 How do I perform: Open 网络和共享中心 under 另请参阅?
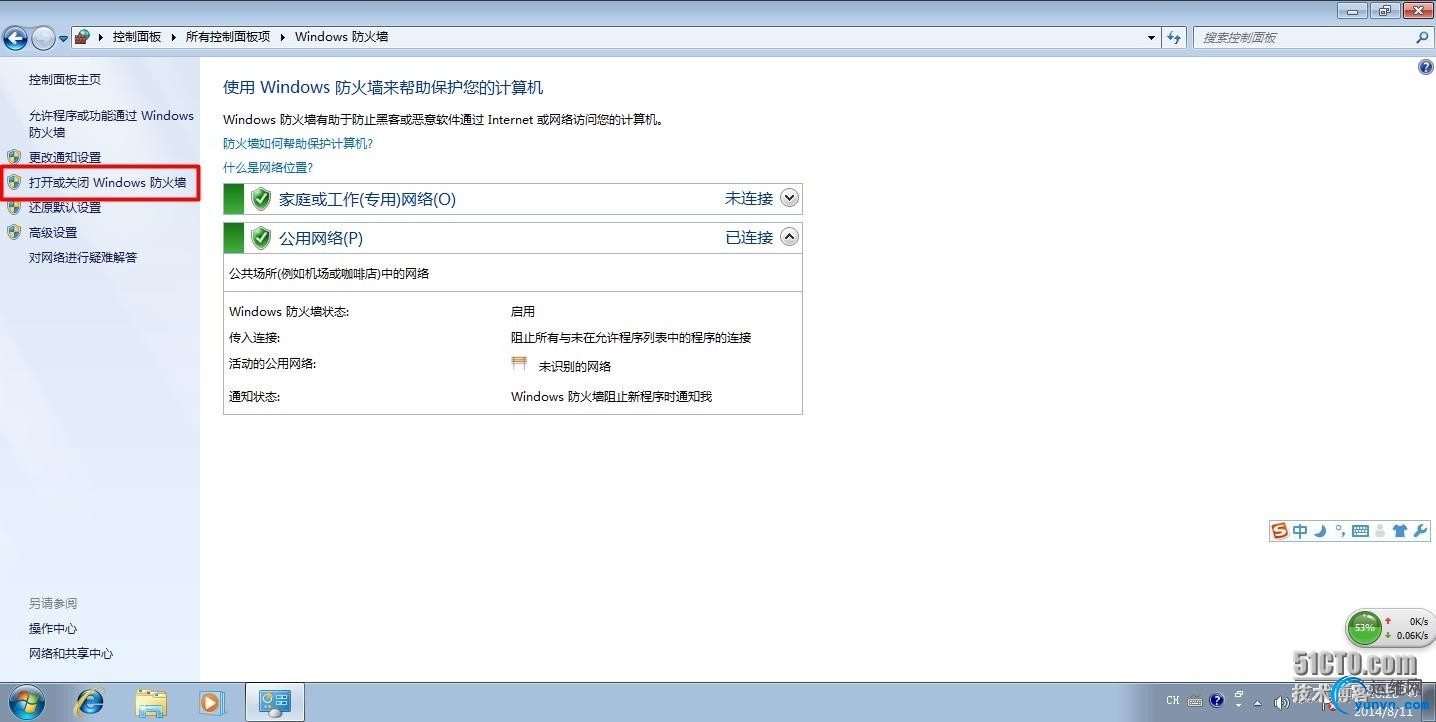(x=71, y=654)
